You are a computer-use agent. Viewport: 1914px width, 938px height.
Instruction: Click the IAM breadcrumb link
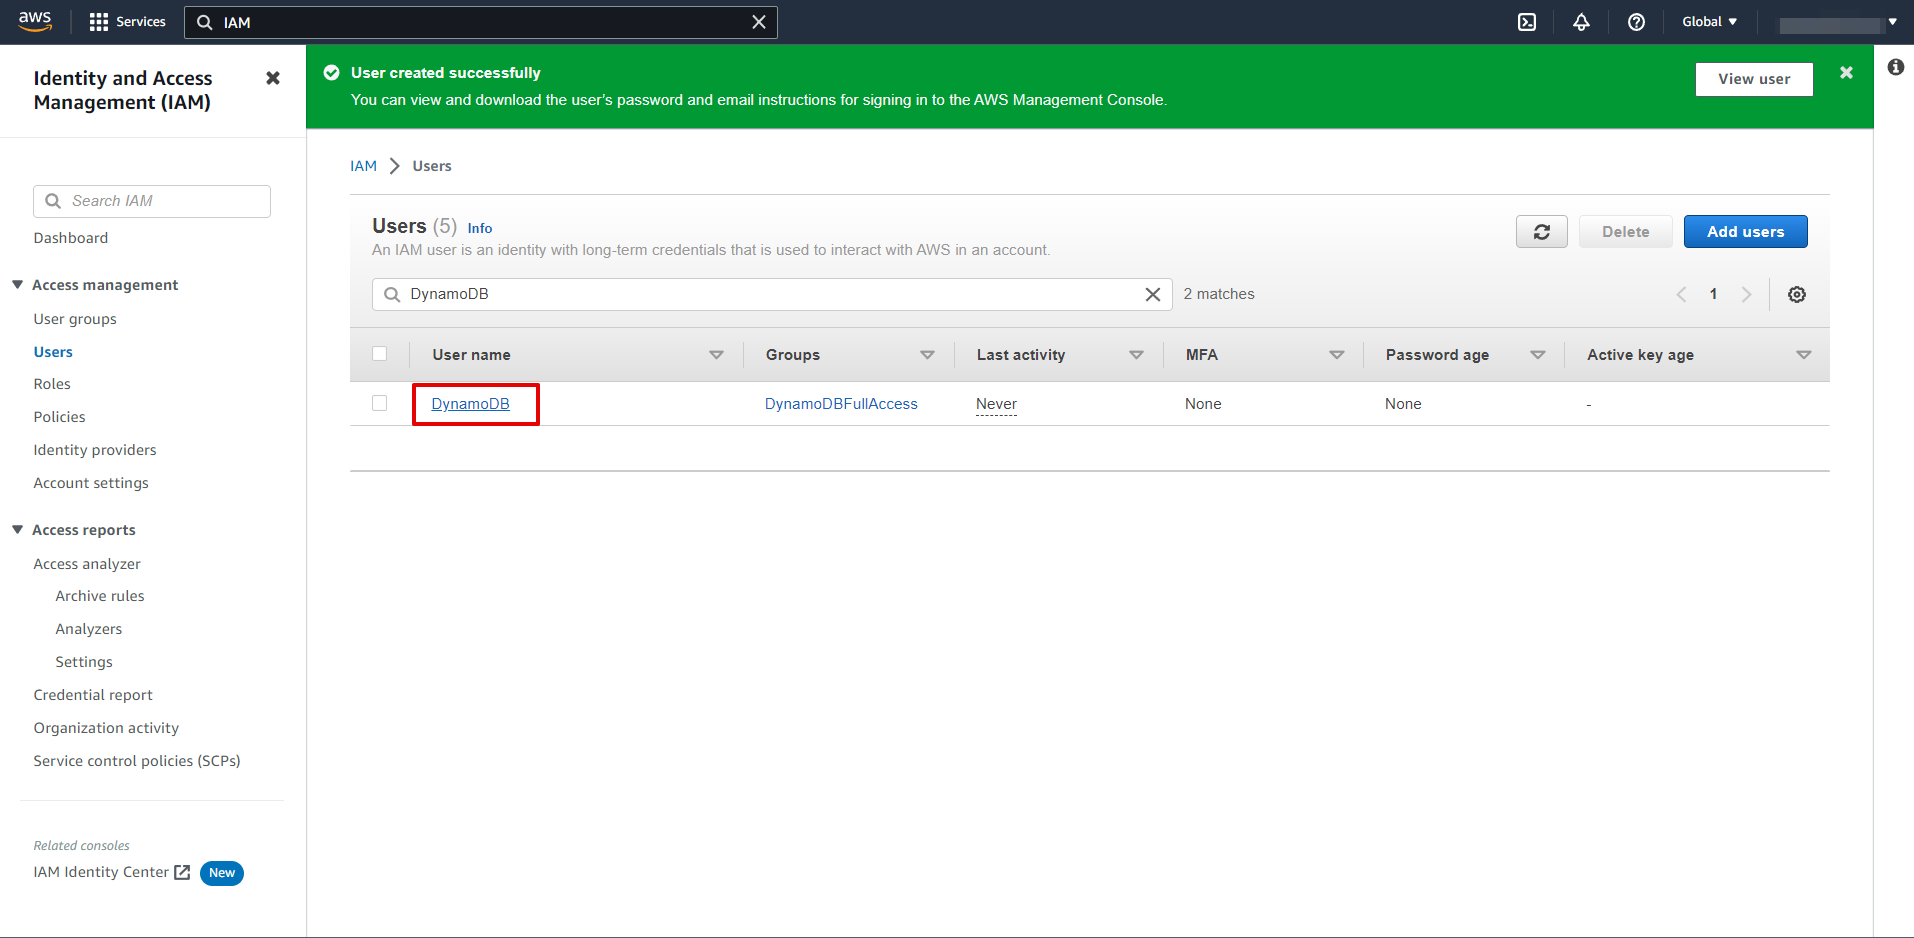point(363,166)
